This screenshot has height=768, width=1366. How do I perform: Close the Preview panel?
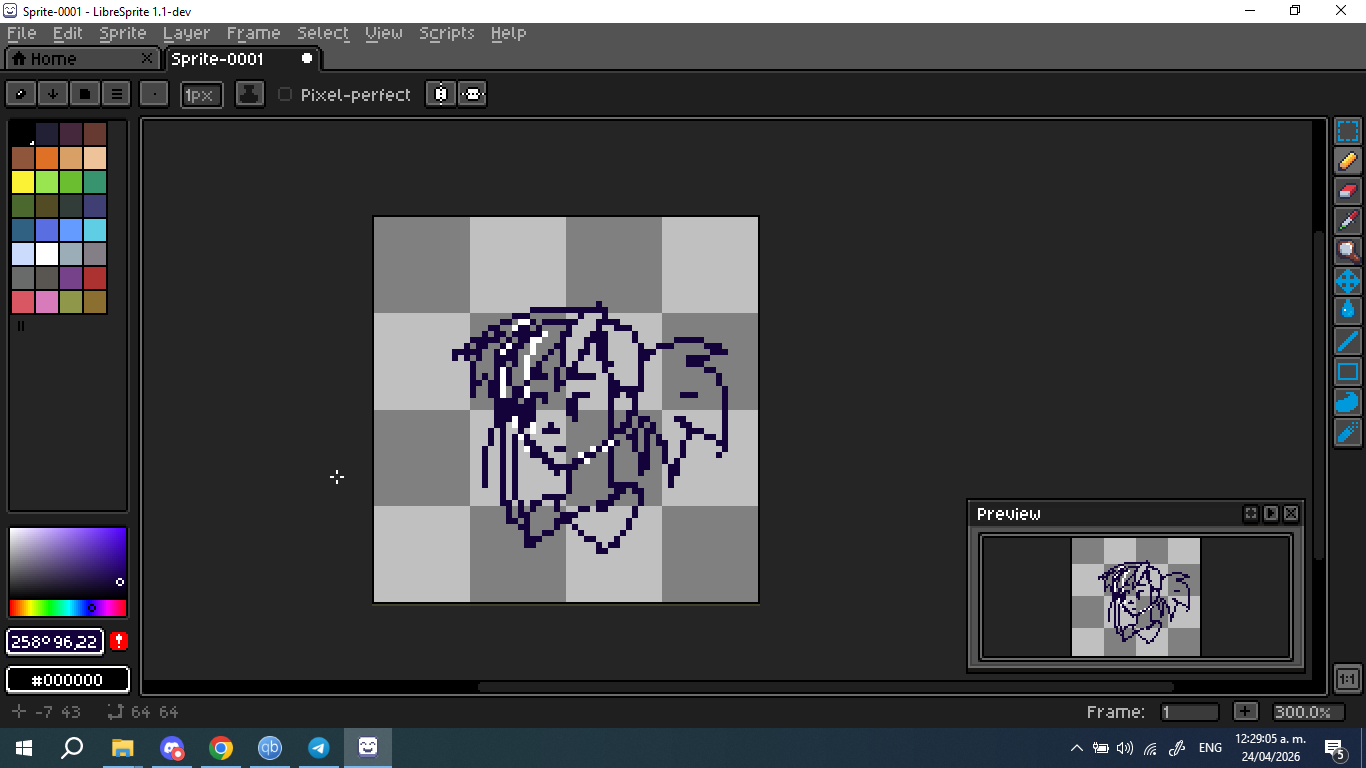[1291, 514]
